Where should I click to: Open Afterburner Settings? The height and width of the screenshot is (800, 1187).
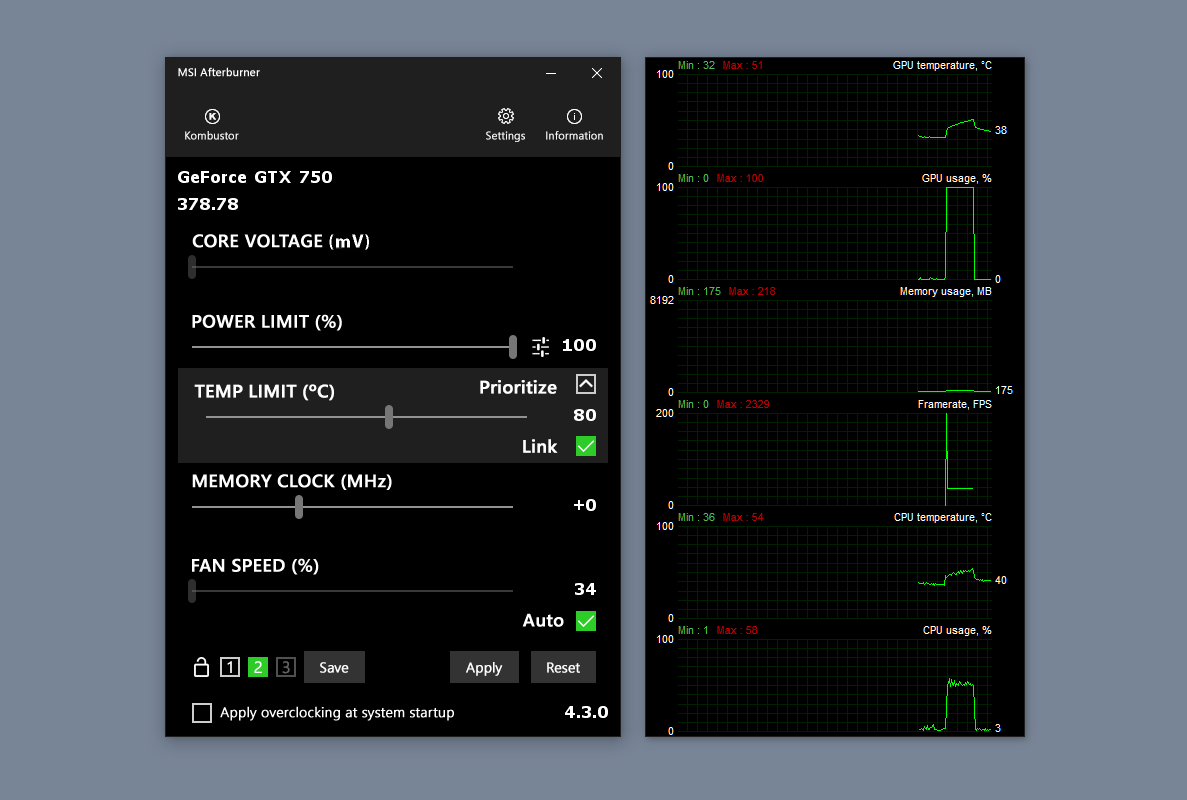(x=505, y=122)
